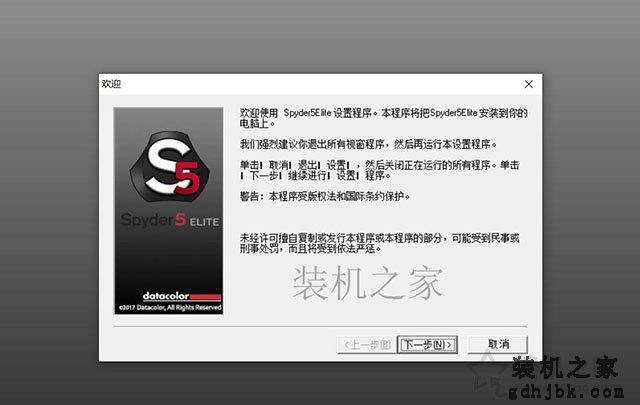Click the paragraph starting with 未经许可擅自复制或发行本程序
The image size is (640, 405).
(379, 243)
